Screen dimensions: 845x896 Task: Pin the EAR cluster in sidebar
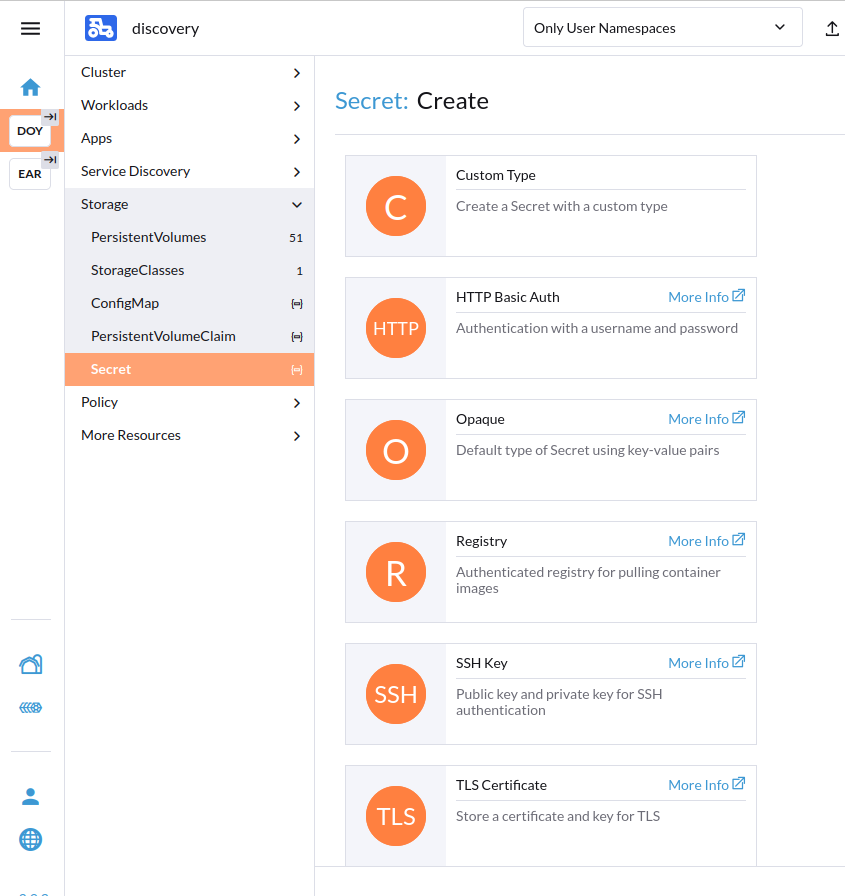pyautogui.click(x=50, y=160)
